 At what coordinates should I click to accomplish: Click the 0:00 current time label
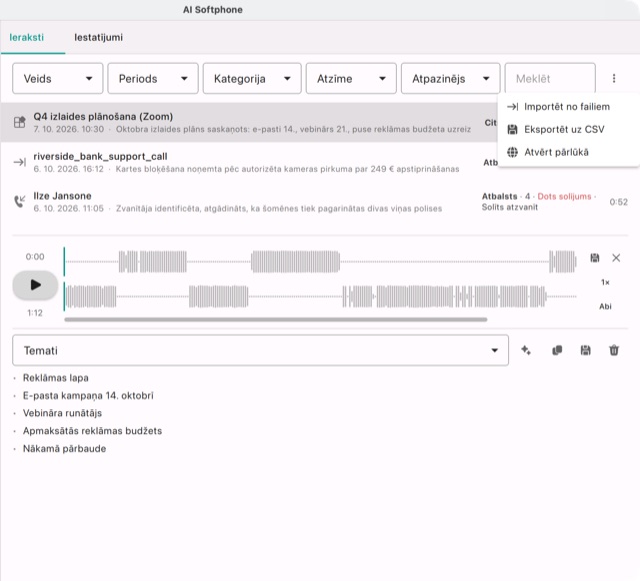(35, 256)
